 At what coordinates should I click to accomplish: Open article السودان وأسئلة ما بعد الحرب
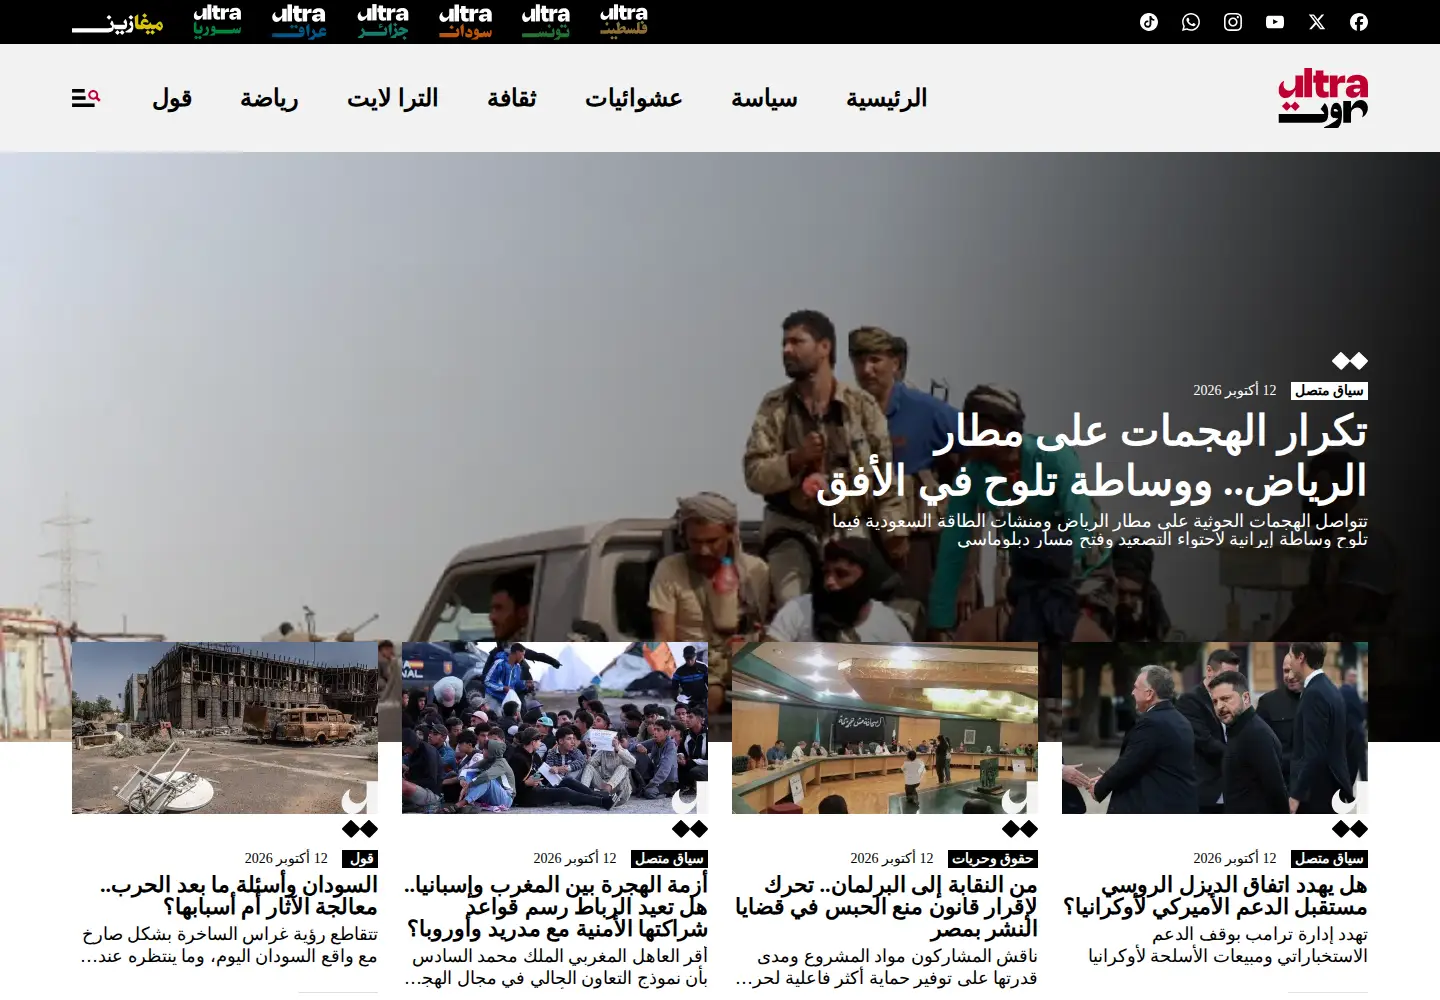pyautogui.click(x=238, y=896)
